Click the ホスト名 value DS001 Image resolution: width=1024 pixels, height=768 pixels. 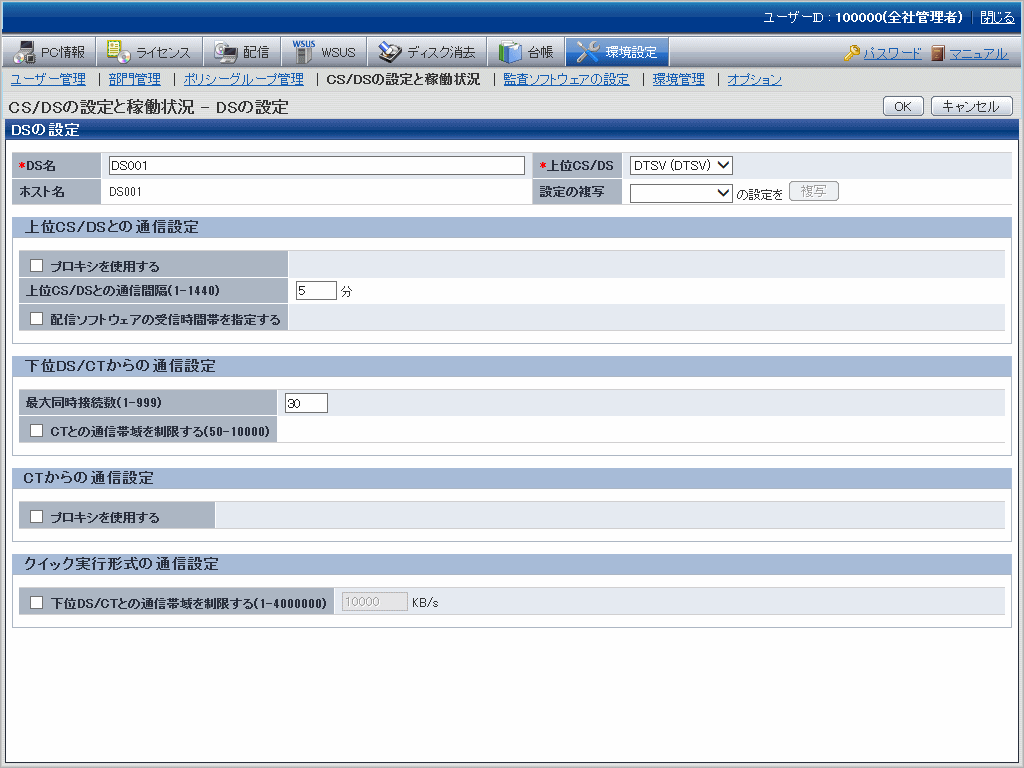pyautogui.click(x=125, y=192)
